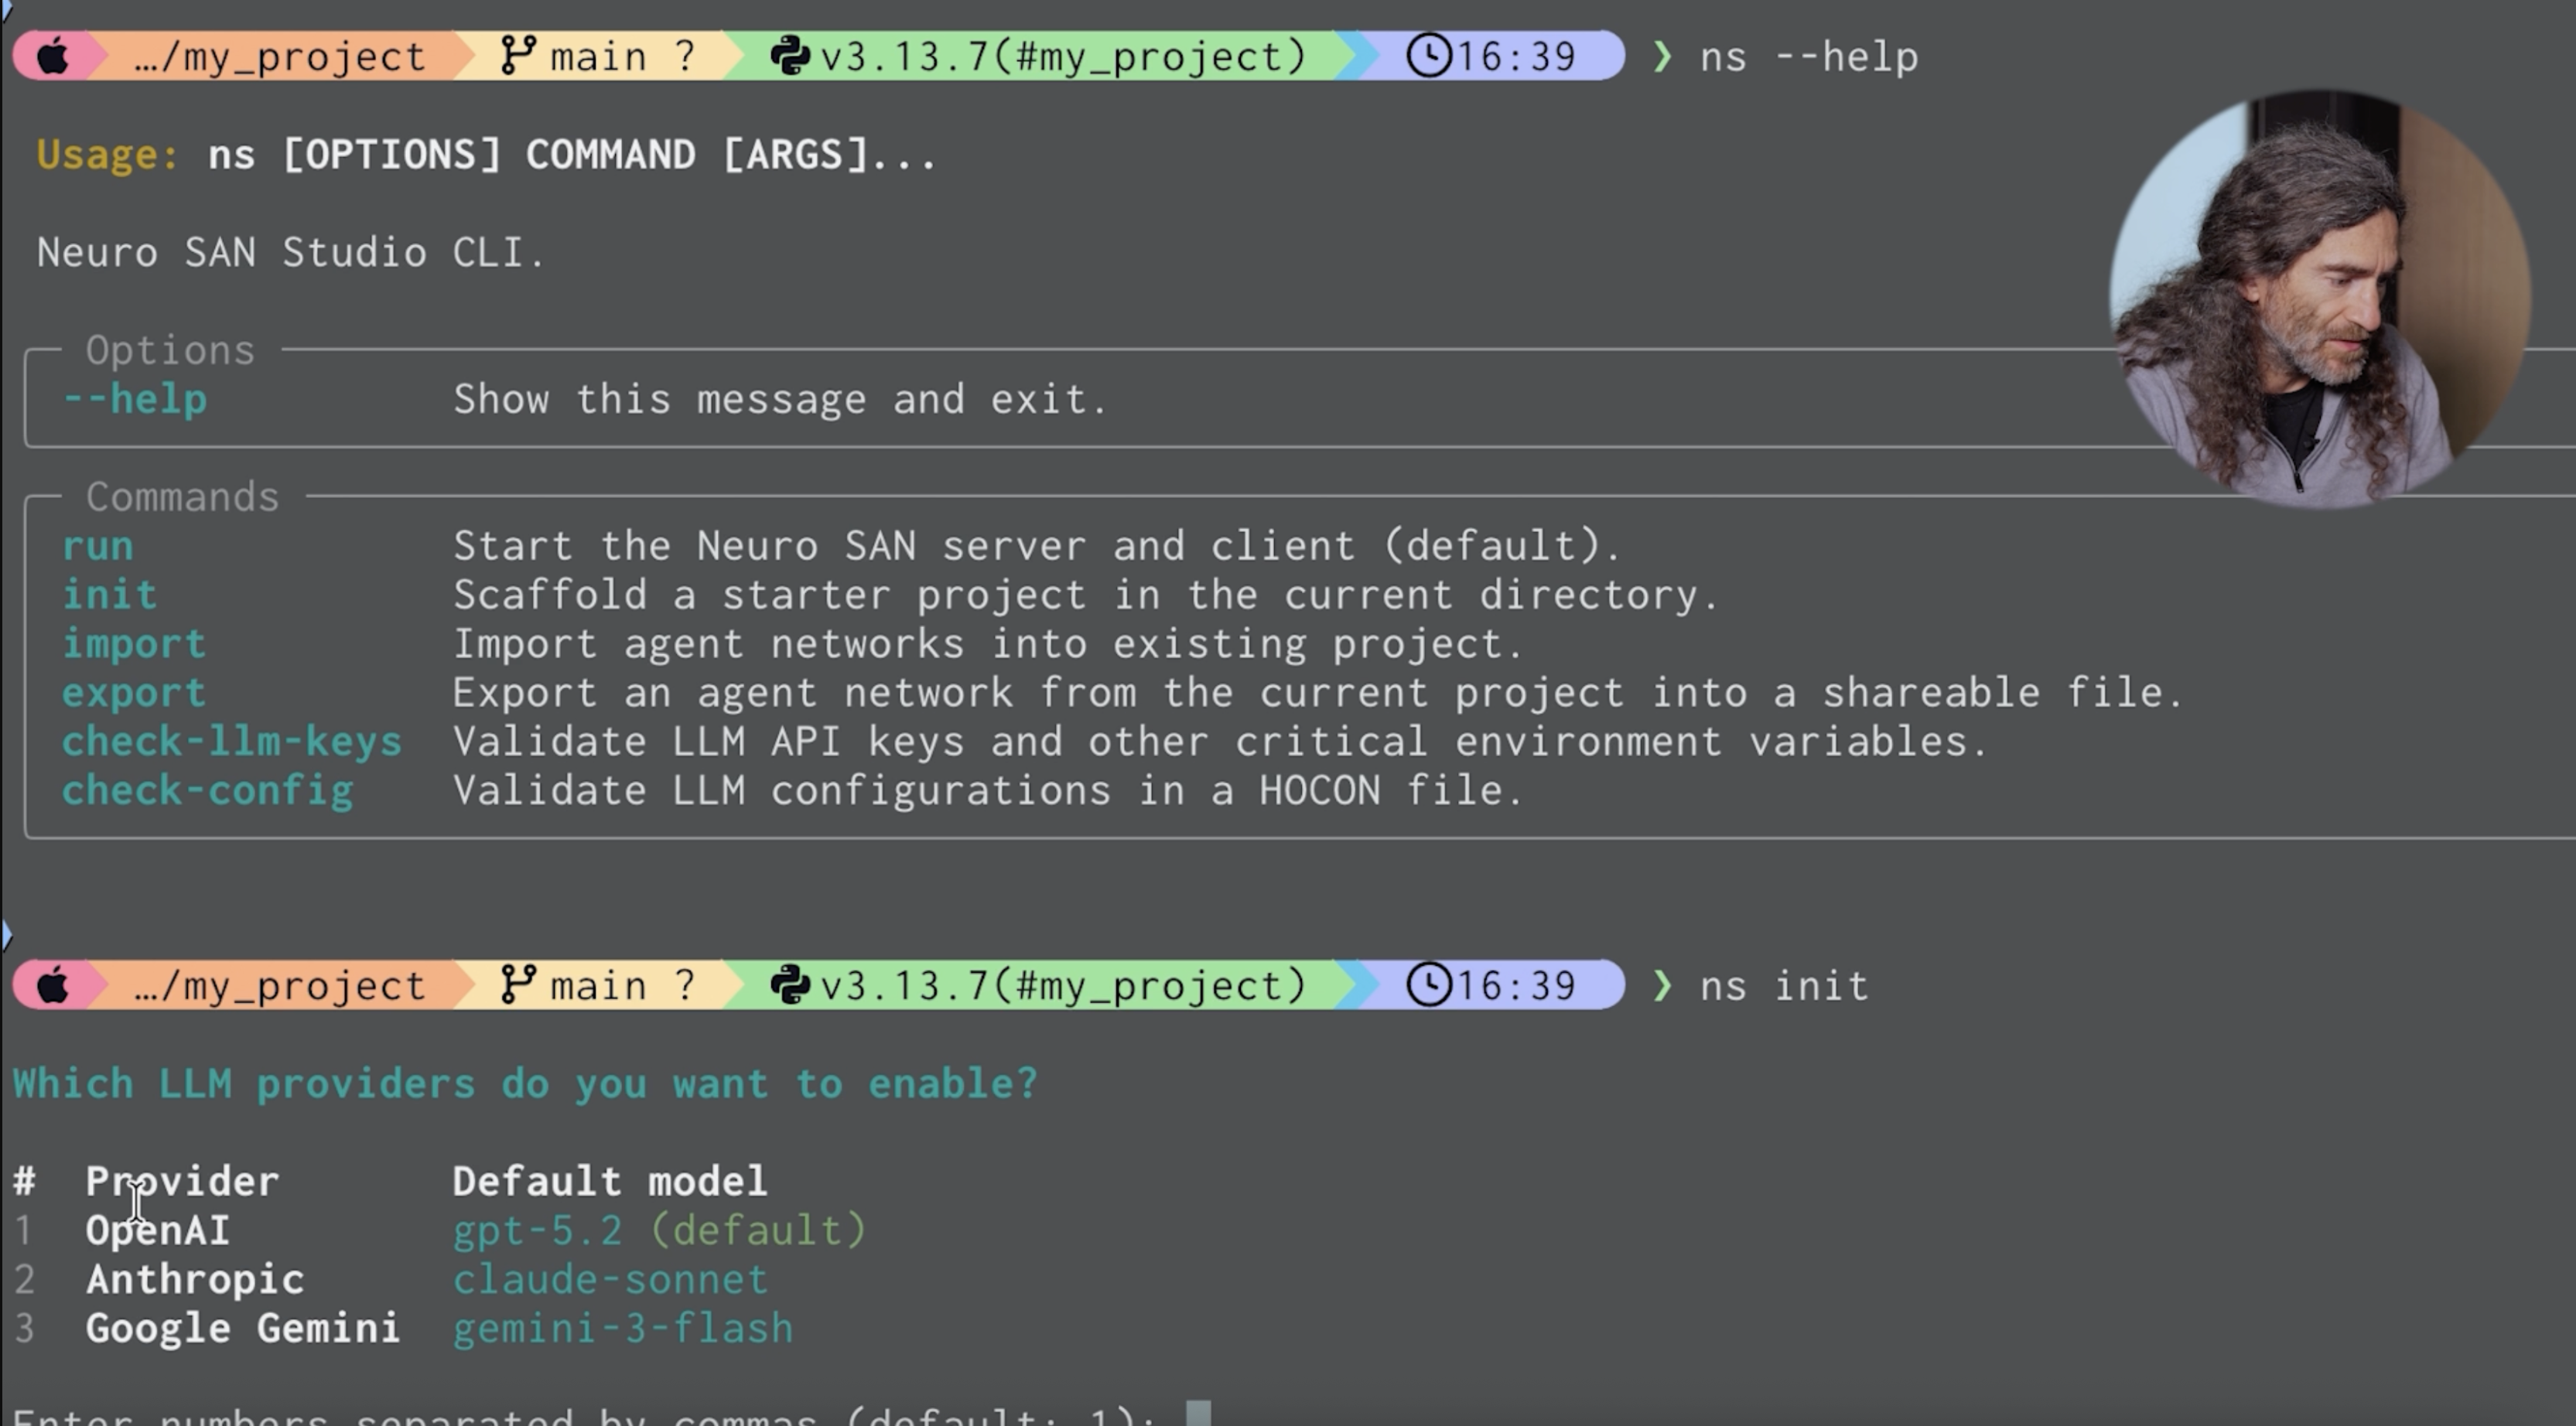This screenshot has height=1426, width=2576.
Task: Click the 'Usage:' label
Action: tap(108, 155)
